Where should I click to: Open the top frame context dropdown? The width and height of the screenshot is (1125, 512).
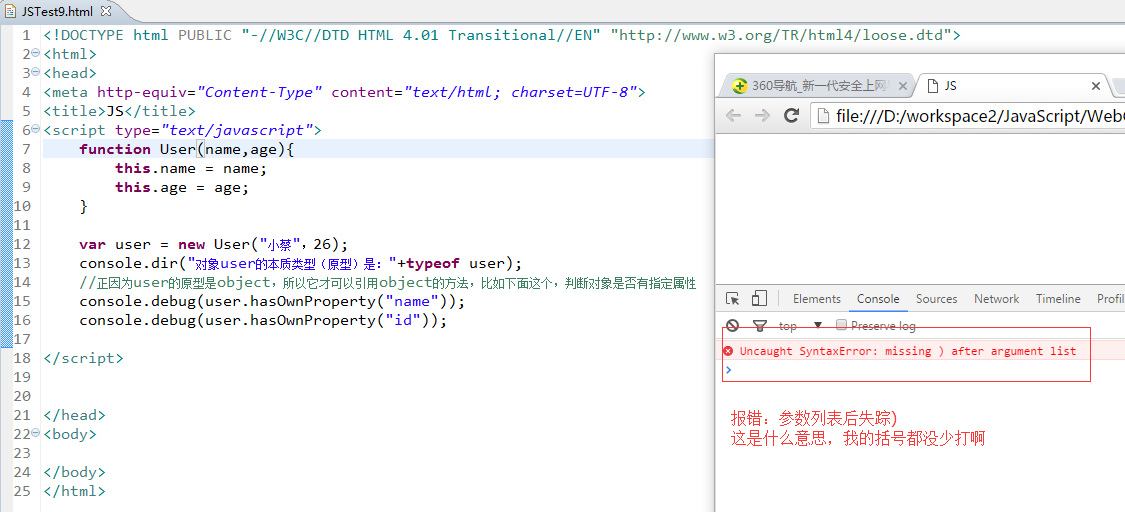[800, 326]
